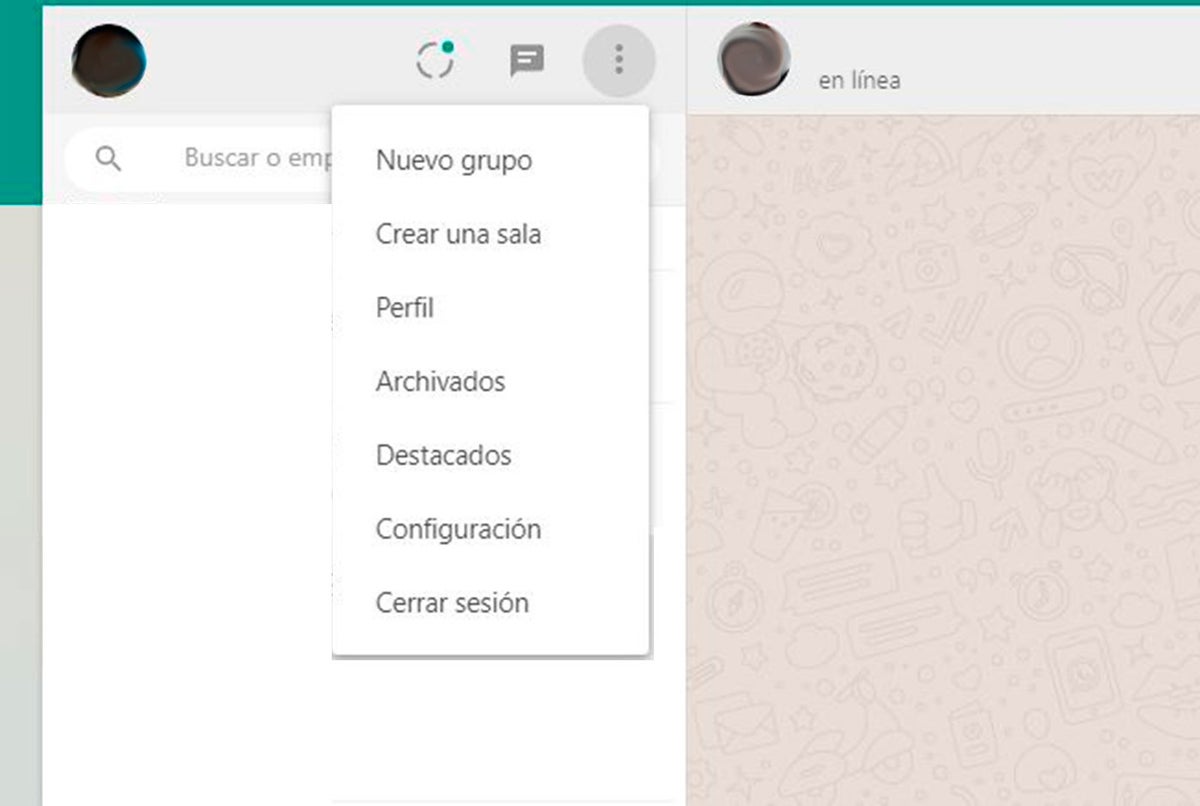Click left panel header between avatar and status
1200x806 pixels.
pyautogui.click(x=280, y=61)
